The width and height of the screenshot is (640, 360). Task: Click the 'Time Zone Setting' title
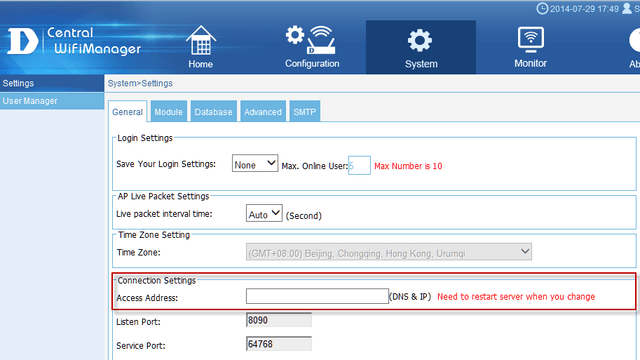[154, 235]
